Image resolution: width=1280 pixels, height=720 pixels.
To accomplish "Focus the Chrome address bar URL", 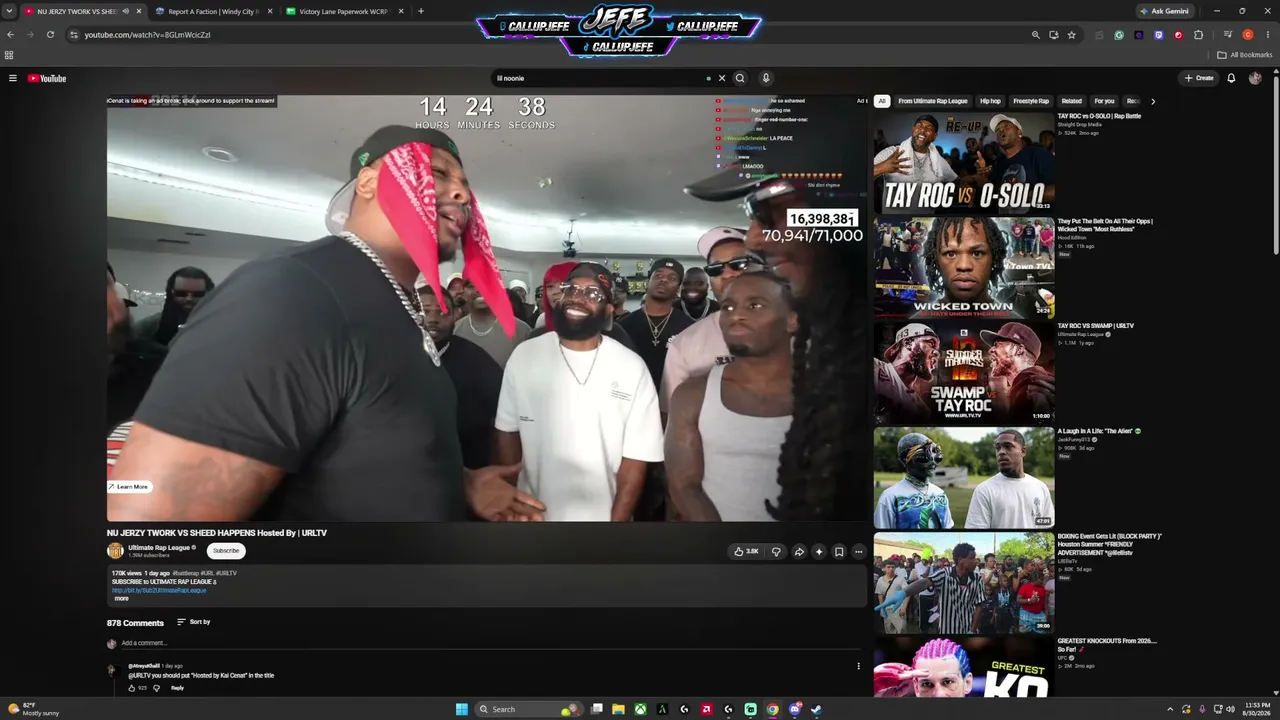I will click(x=147, y=35).
